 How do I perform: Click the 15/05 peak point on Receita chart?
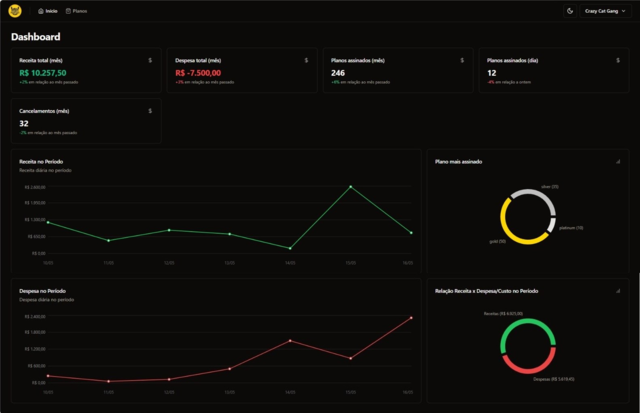click(x=351, y=187)
